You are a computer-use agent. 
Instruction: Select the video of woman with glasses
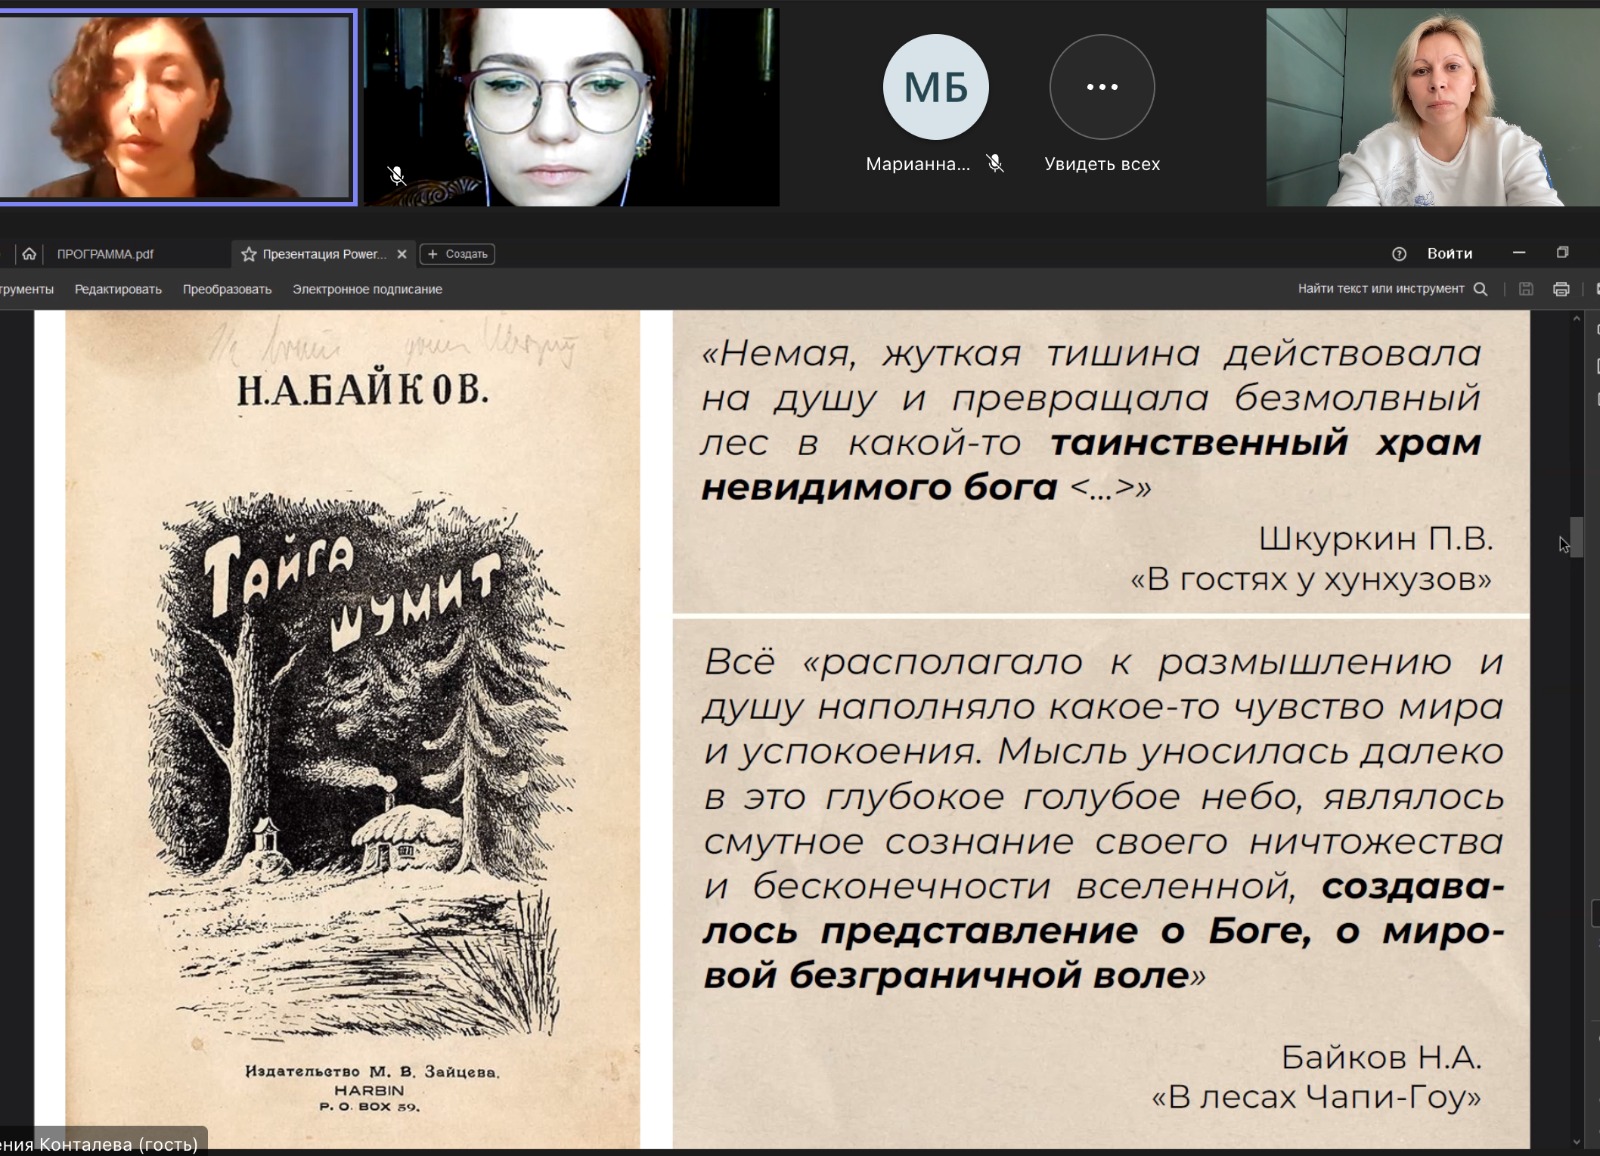coord(571,107)
